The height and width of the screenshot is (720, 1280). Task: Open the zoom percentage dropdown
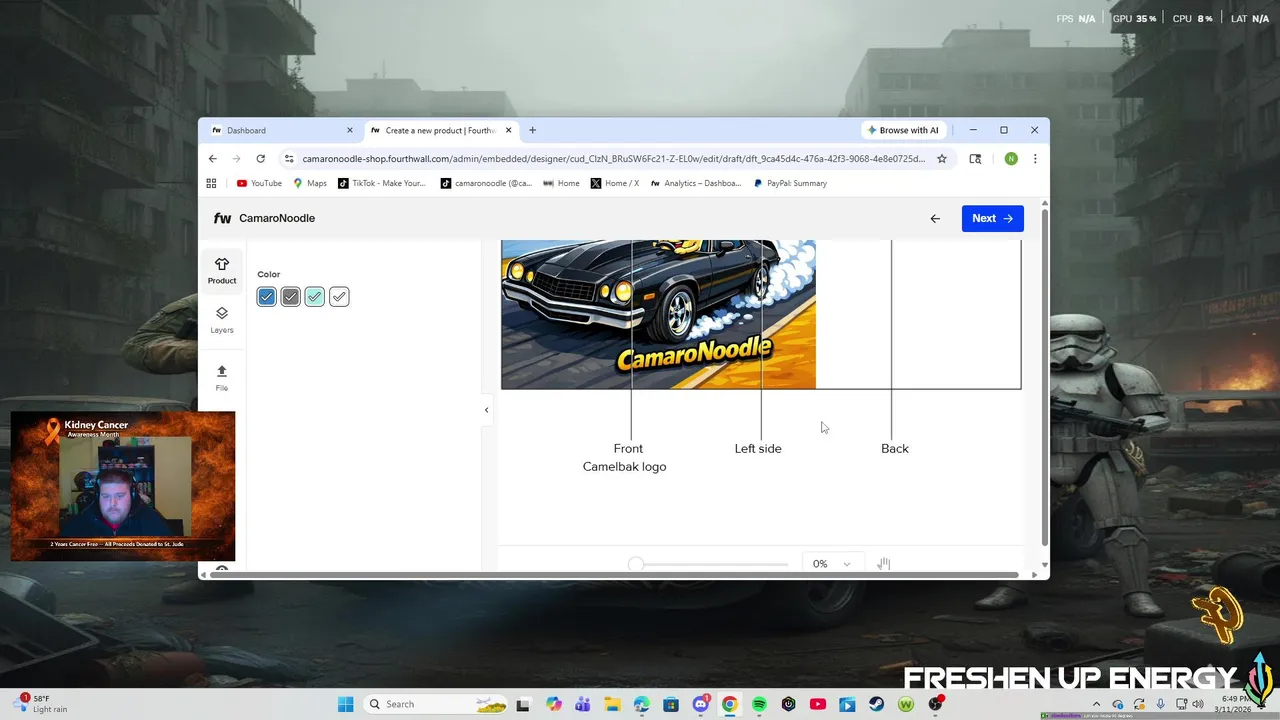click(831, 564)
